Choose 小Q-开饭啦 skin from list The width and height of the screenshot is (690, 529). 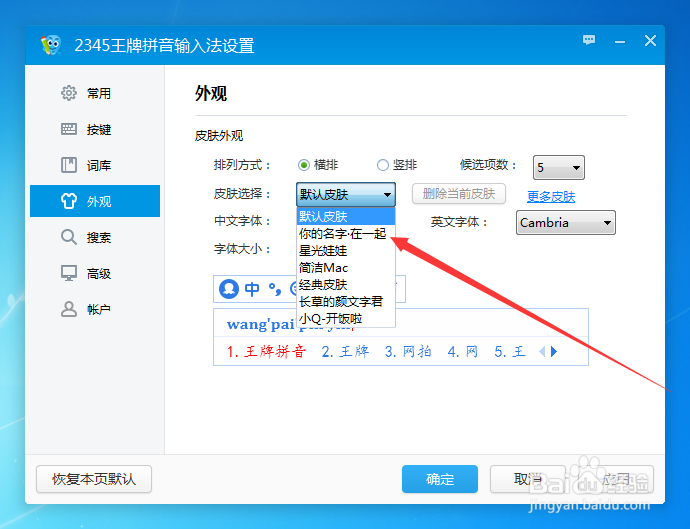point(346,318)
